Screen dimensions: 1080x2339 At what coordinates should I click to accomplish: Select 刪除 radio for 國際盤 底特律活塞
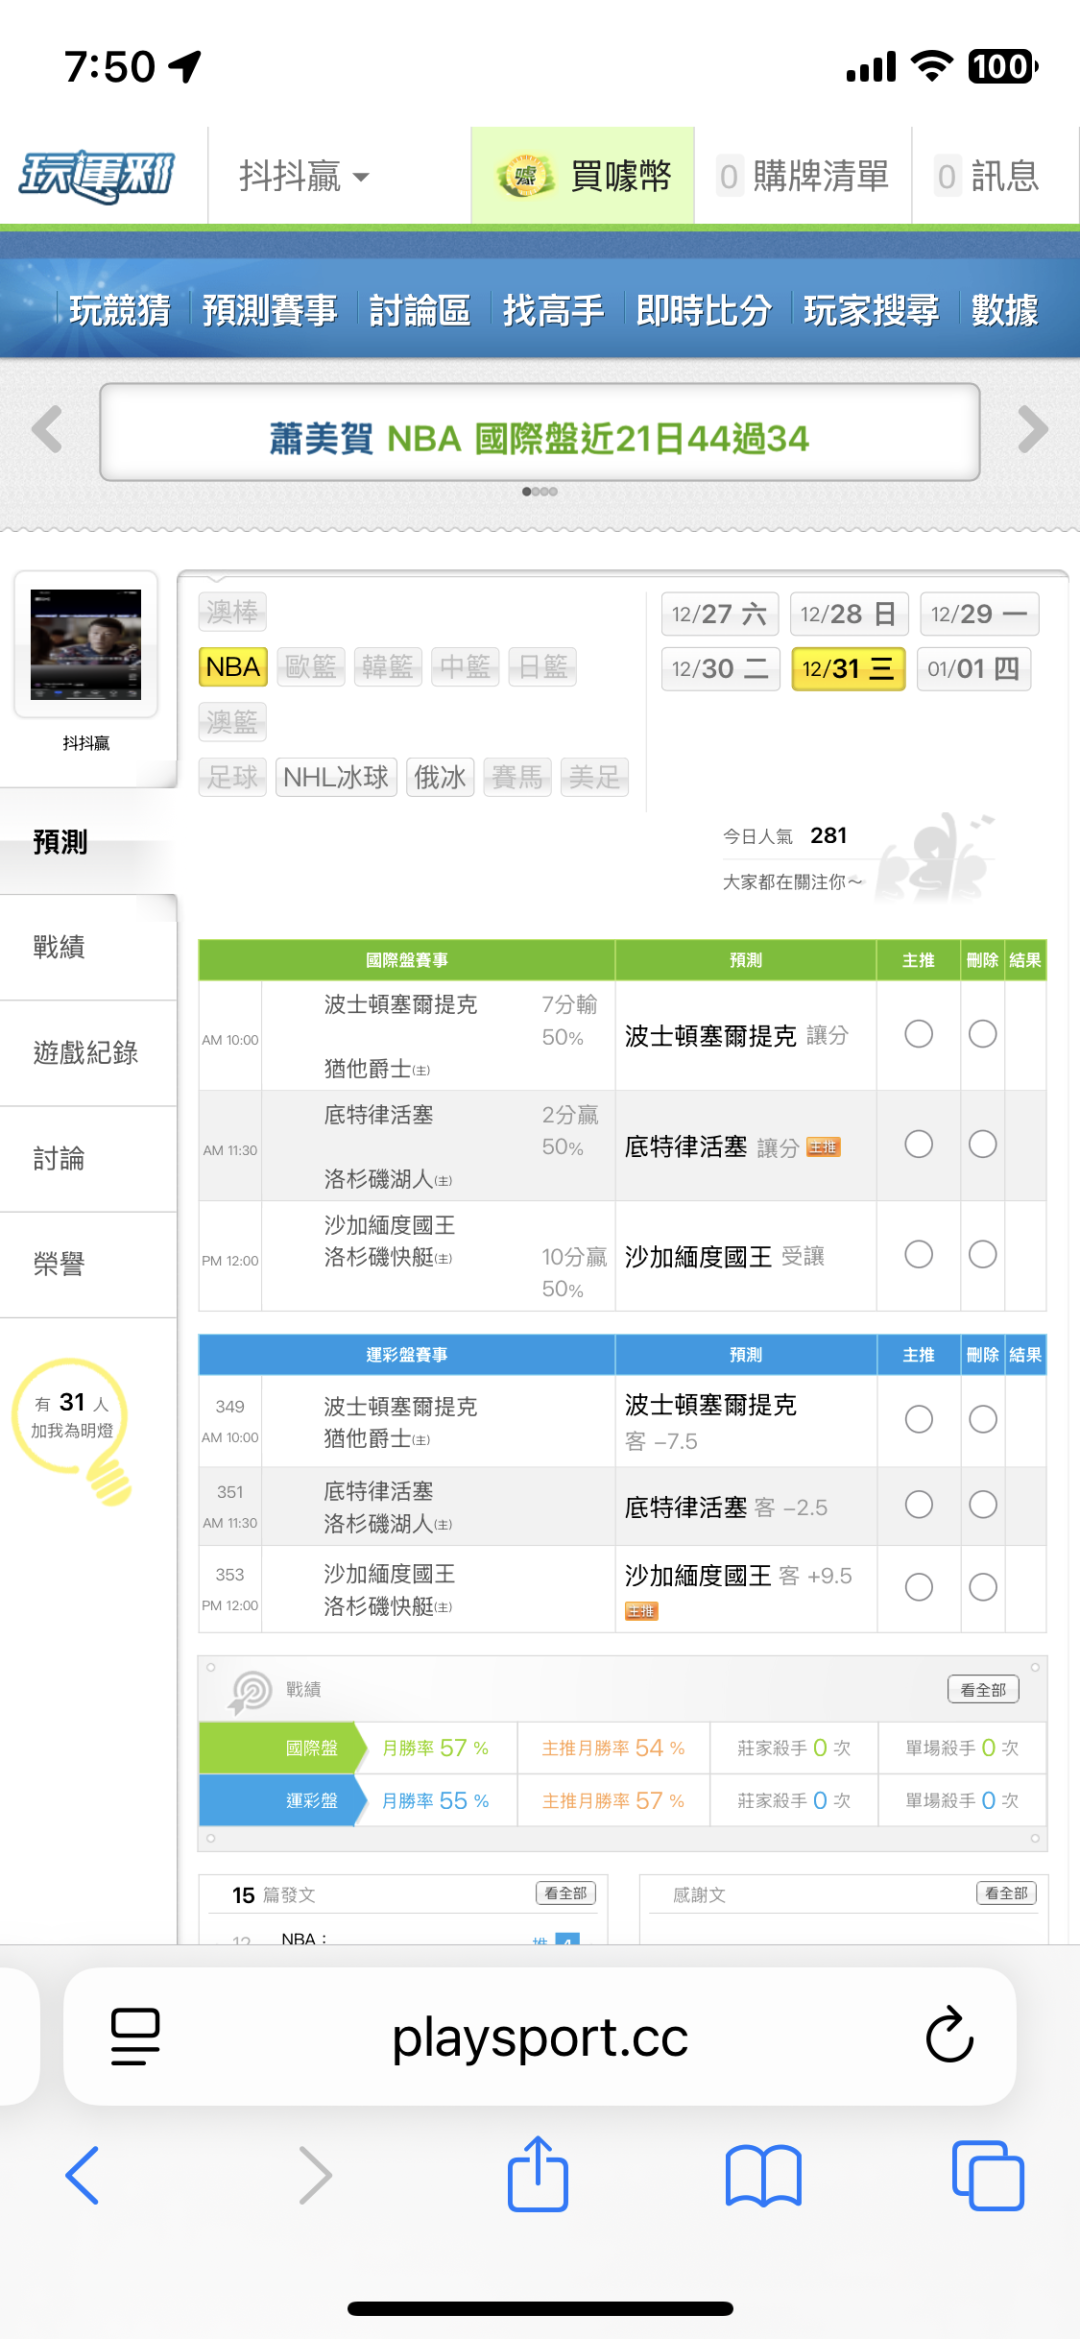[982, 1144]
